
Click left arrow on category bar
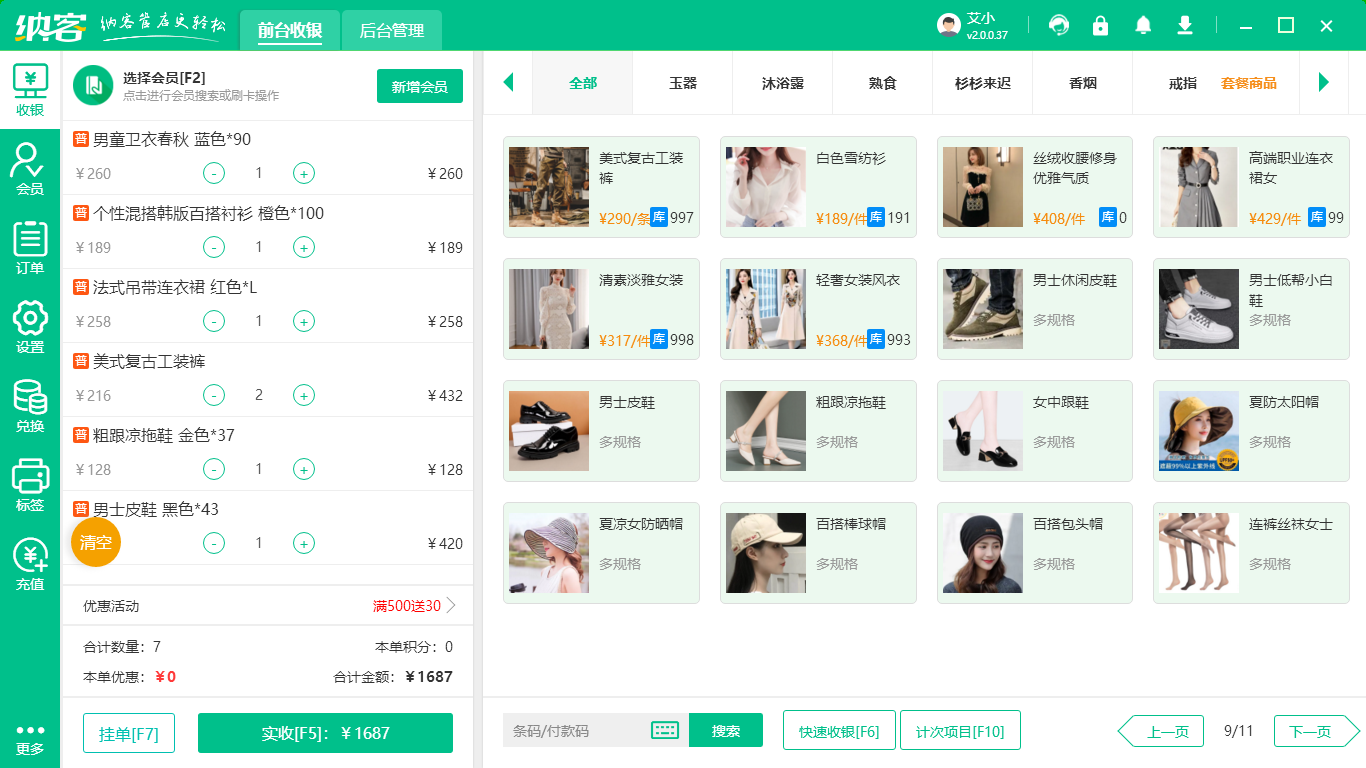pyautogui.click(x=508, y=83)
